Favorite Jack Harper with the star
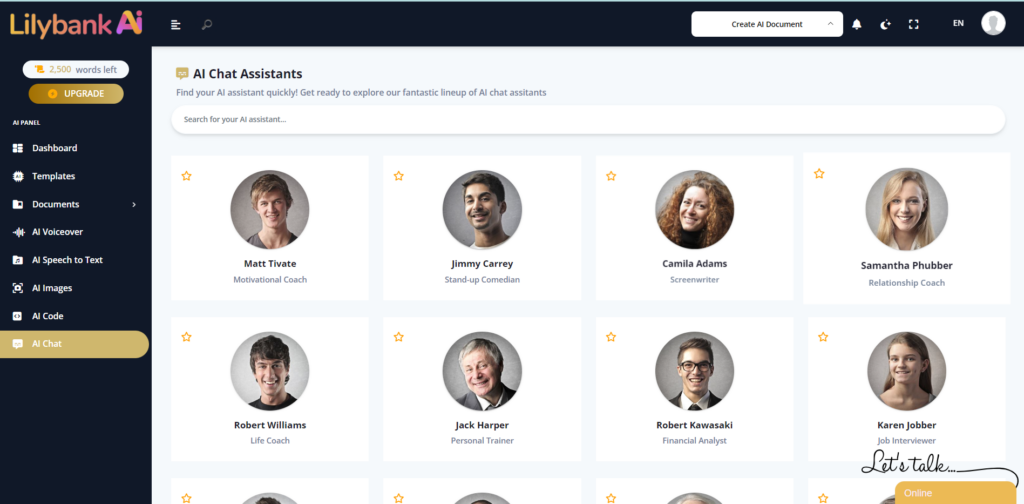Screen dimensions: 1024x504 398,337
